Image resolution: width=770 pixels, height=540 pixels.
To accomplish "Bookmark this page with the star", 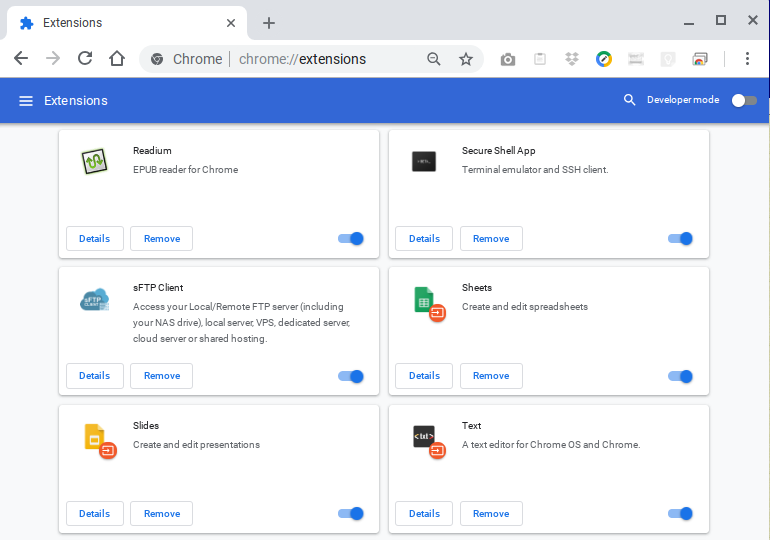I will (466, 59).
